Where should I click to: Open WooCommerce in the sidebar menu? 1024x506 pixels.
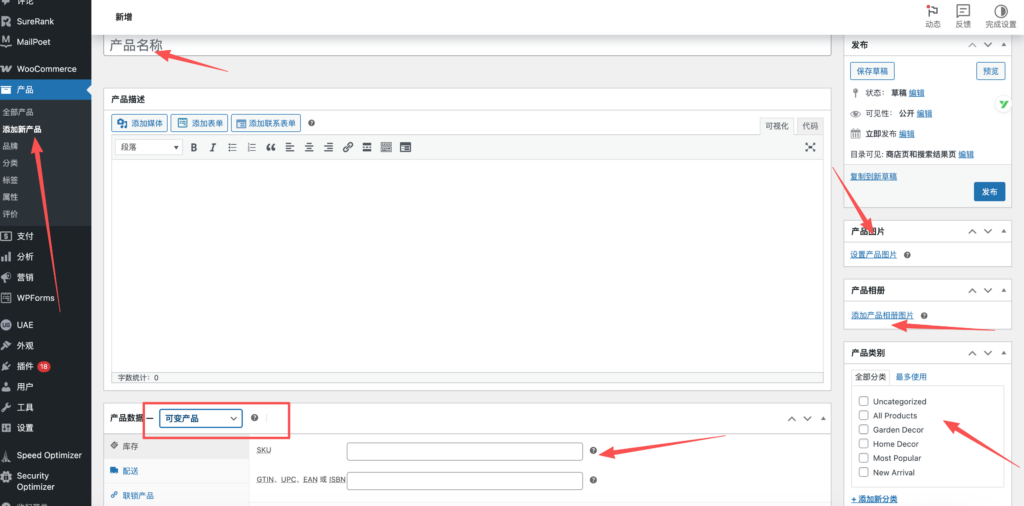click(46, 69)
